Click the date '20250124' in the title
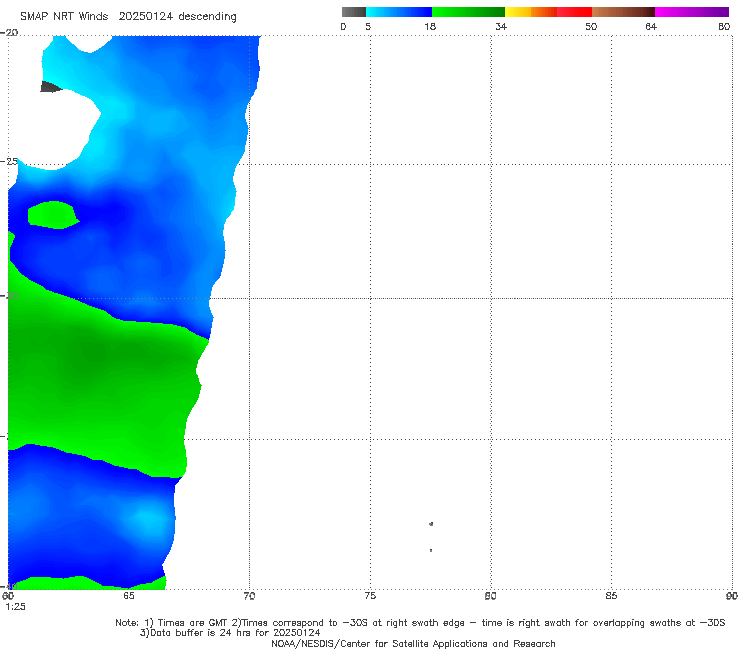This screenshot has width=740, height=650. pyautogui.click(x=147, y=17)
